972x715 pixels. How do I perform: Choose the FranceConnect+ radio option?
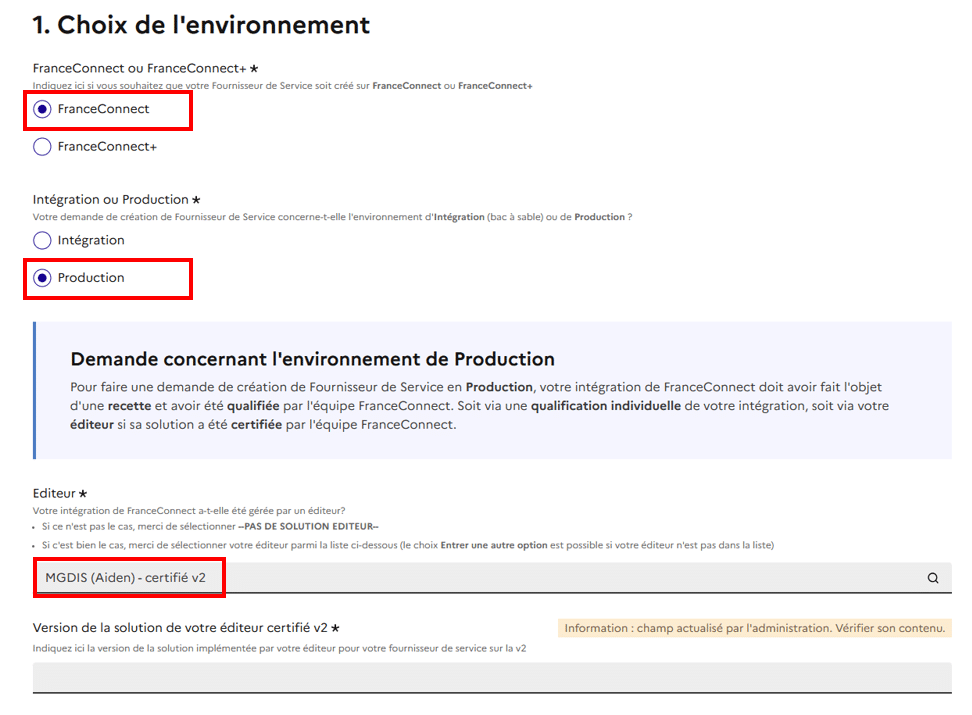42,147
